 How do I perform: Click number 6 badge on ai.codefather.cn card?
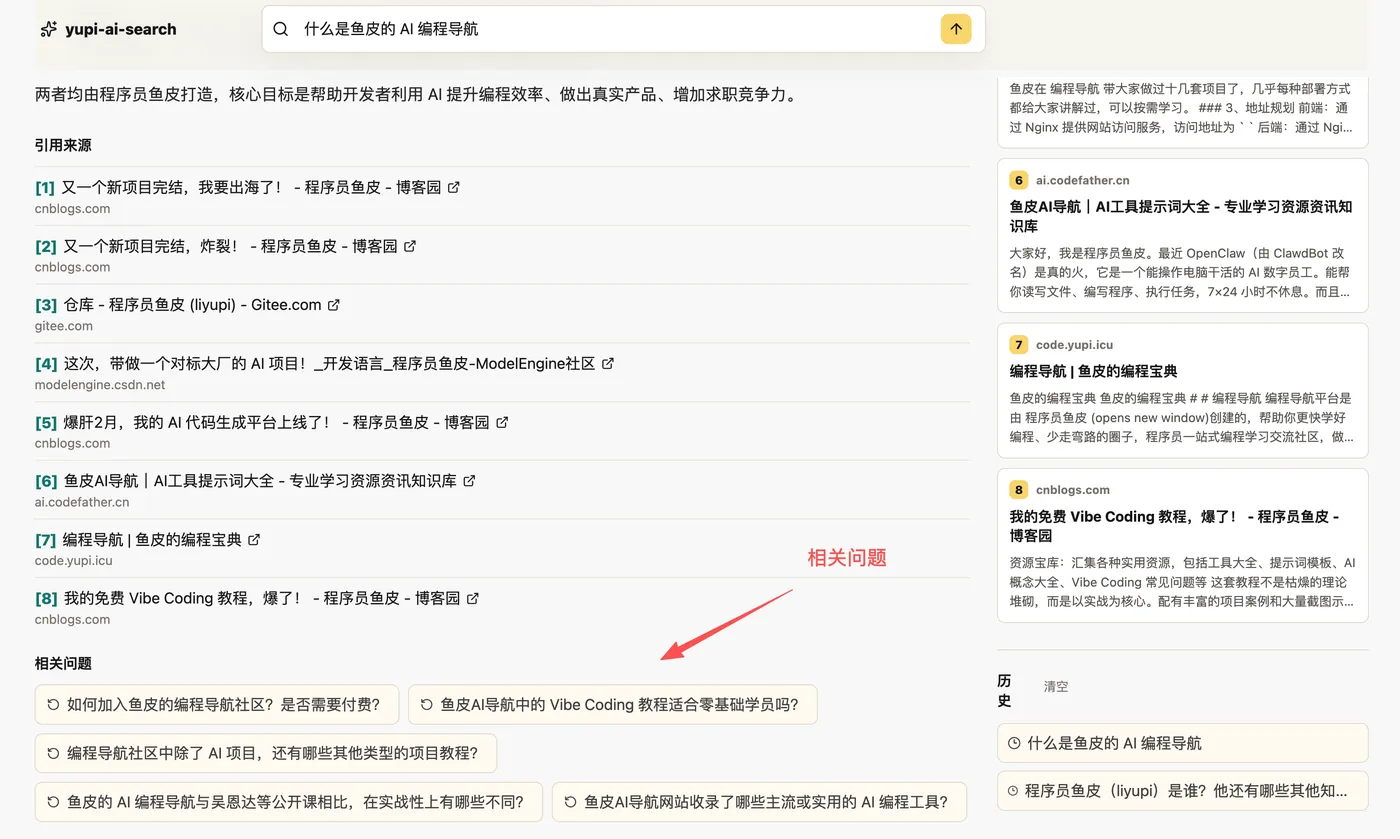click(1019, 180)
